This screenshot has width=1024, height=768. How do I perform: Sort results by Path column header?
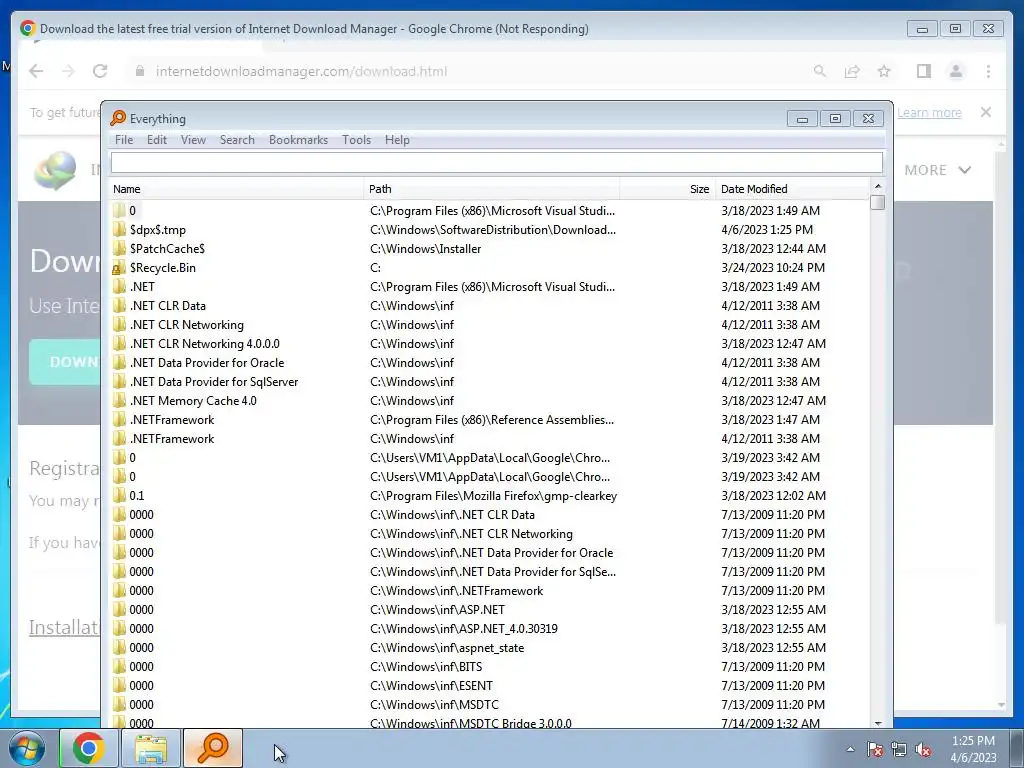click(x=491, y=189)
